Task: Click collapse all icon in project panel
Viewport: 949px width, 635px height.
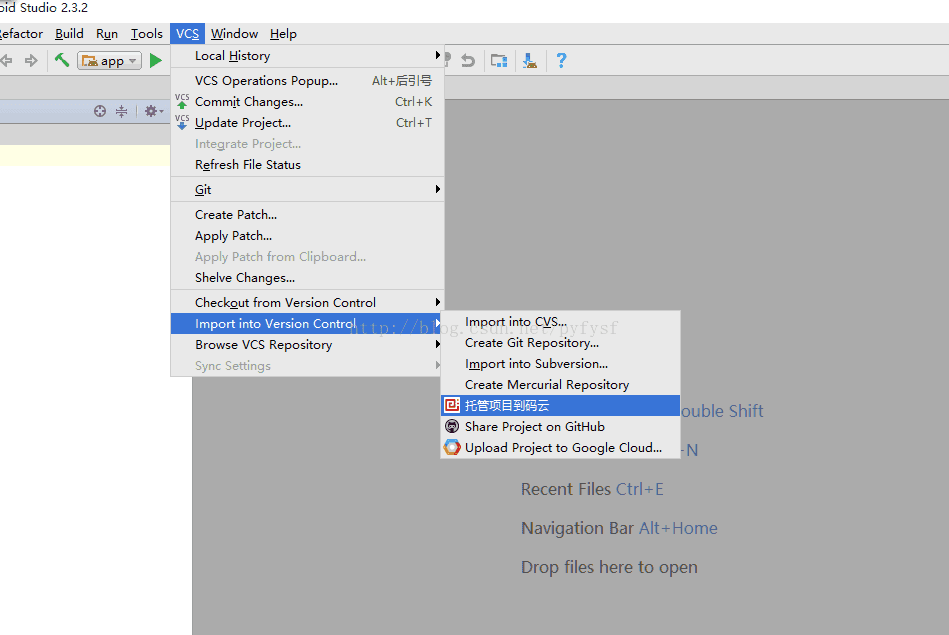Action: (122, 111)
